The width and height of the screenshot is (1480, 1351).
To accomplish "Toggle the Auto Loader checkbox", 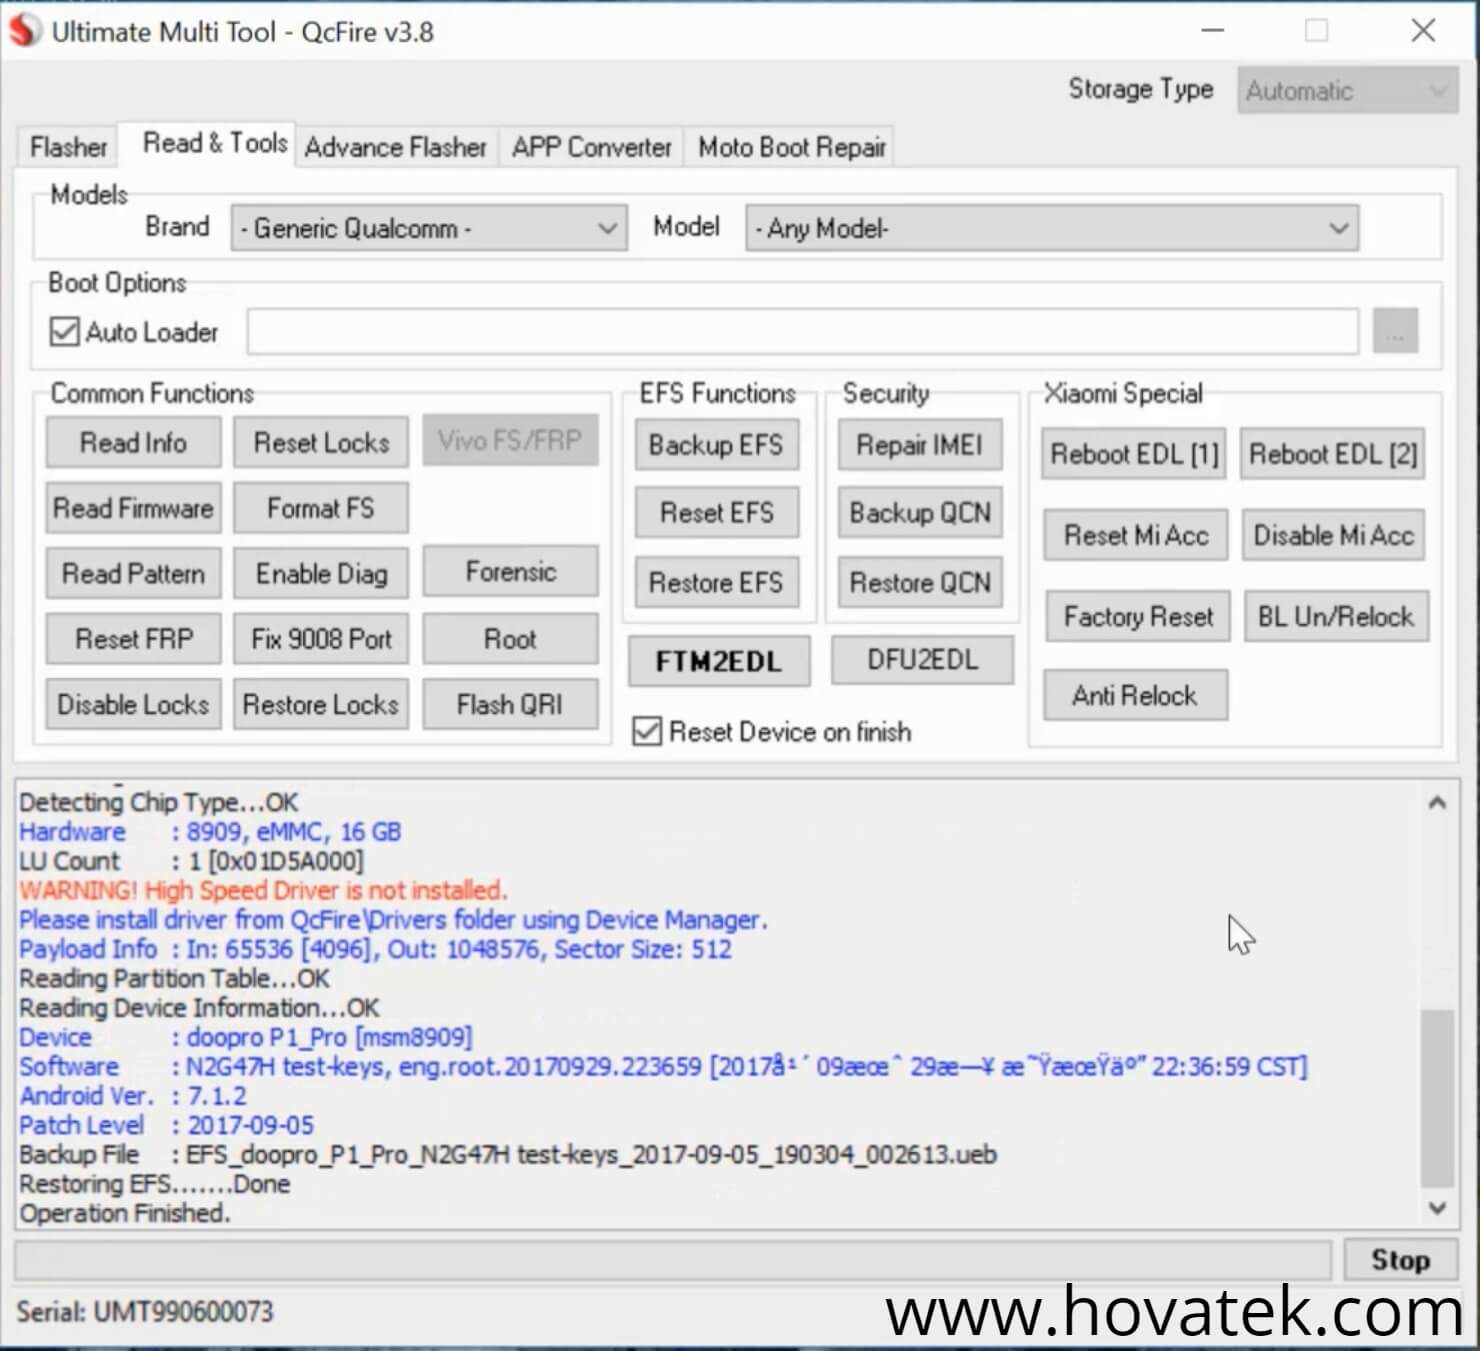I will pyautogui.click(x=64, y=331).
